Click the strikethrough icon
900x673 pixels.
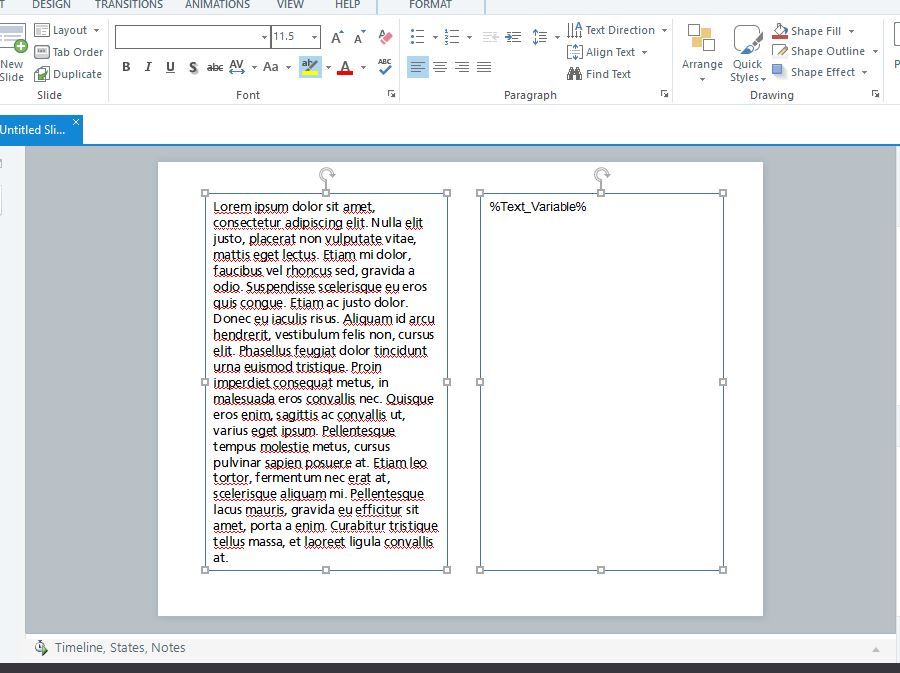point(215,67)
